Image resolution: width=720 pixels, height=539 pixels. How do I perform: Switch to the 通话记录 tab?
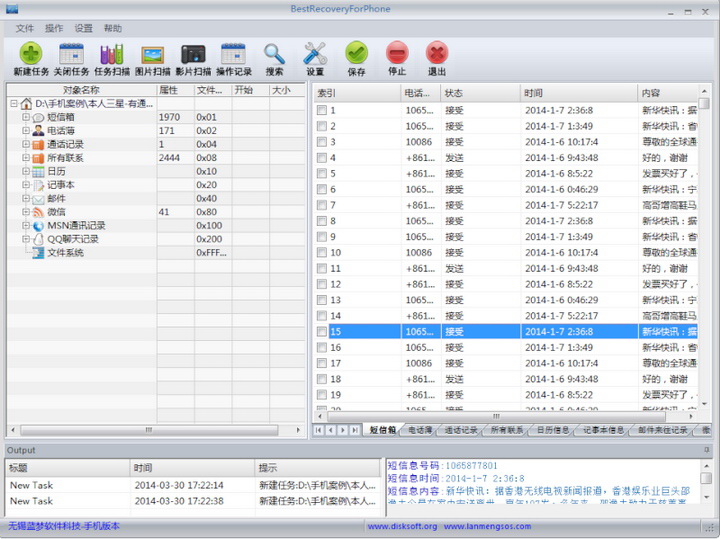coord(461,430)
